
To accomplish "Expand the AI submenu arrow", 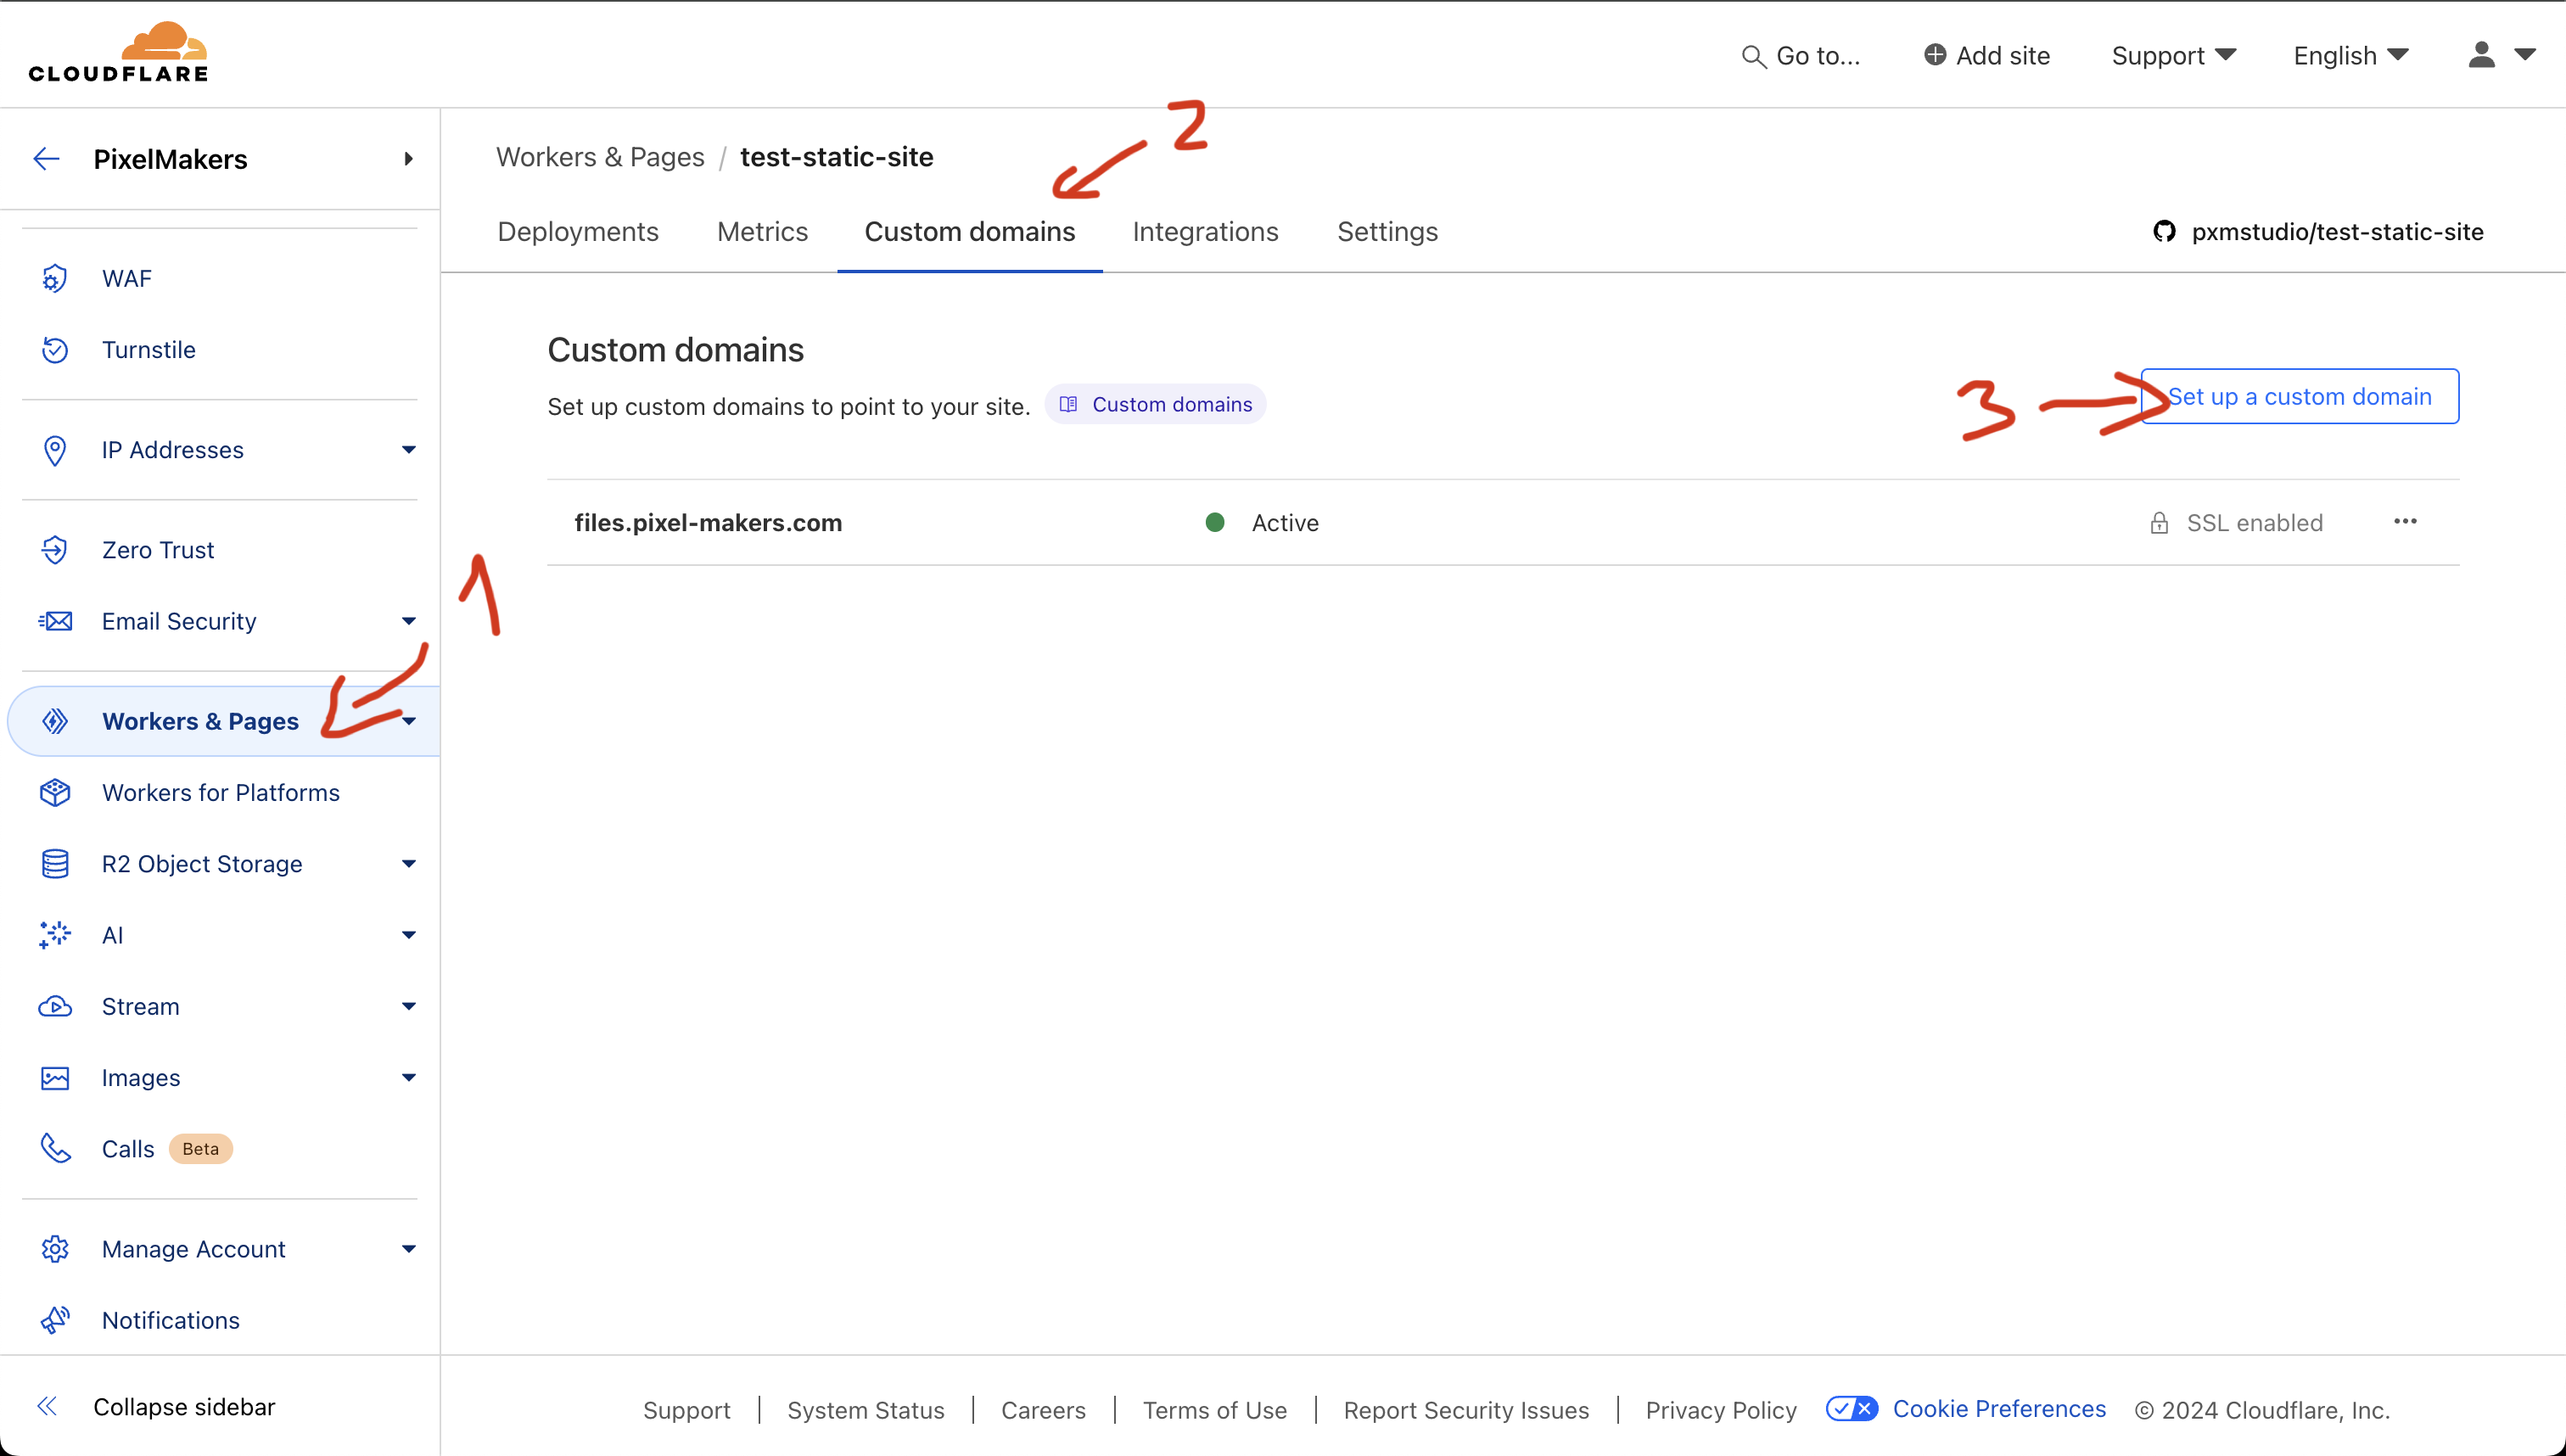I will pyautogui.click(x=408, y=935).
